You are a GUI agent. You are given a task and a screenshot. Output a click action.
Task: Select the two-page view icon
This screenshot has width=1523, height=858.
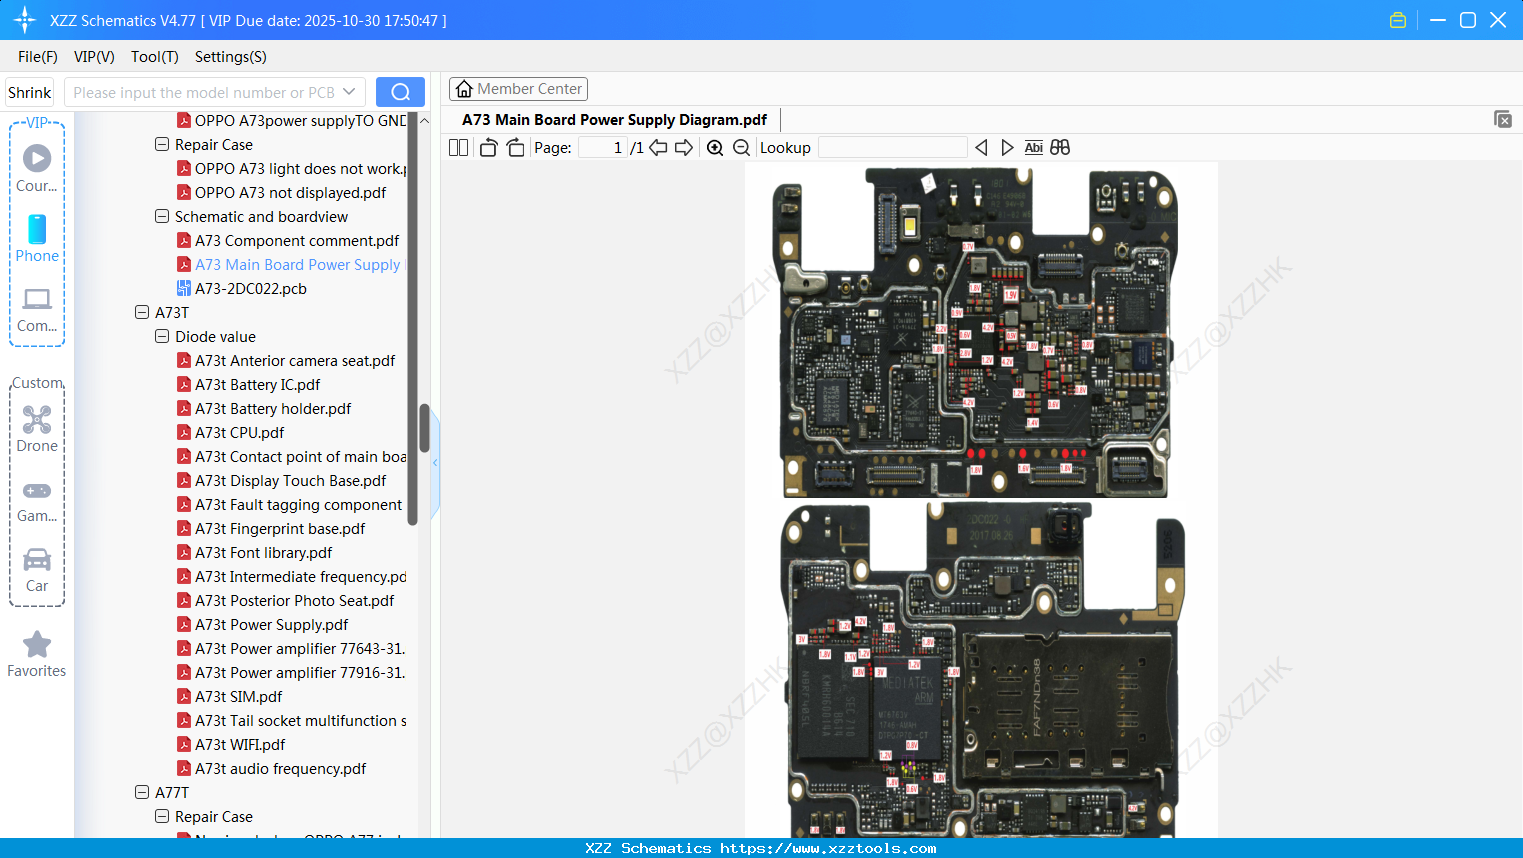point(457,147)
